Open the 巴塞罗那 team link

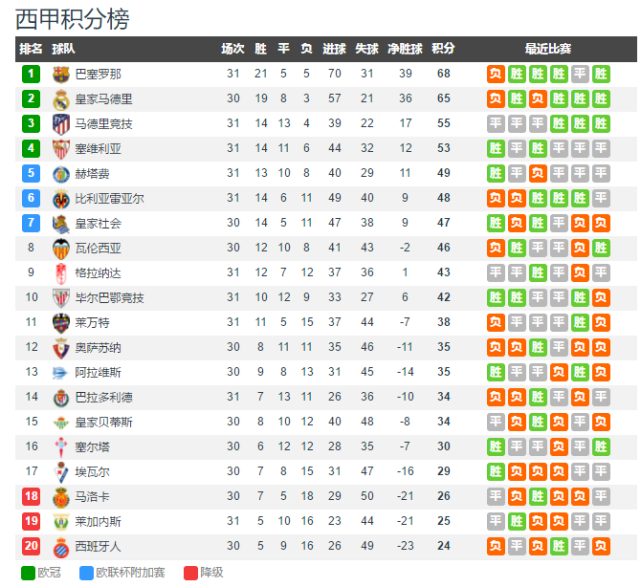98,74
